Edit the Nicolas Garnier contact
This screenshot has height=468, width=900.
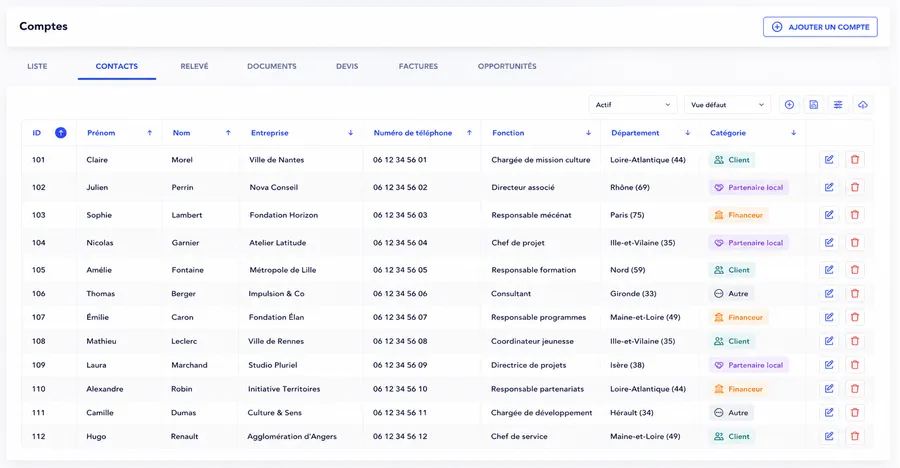point(829,242)
